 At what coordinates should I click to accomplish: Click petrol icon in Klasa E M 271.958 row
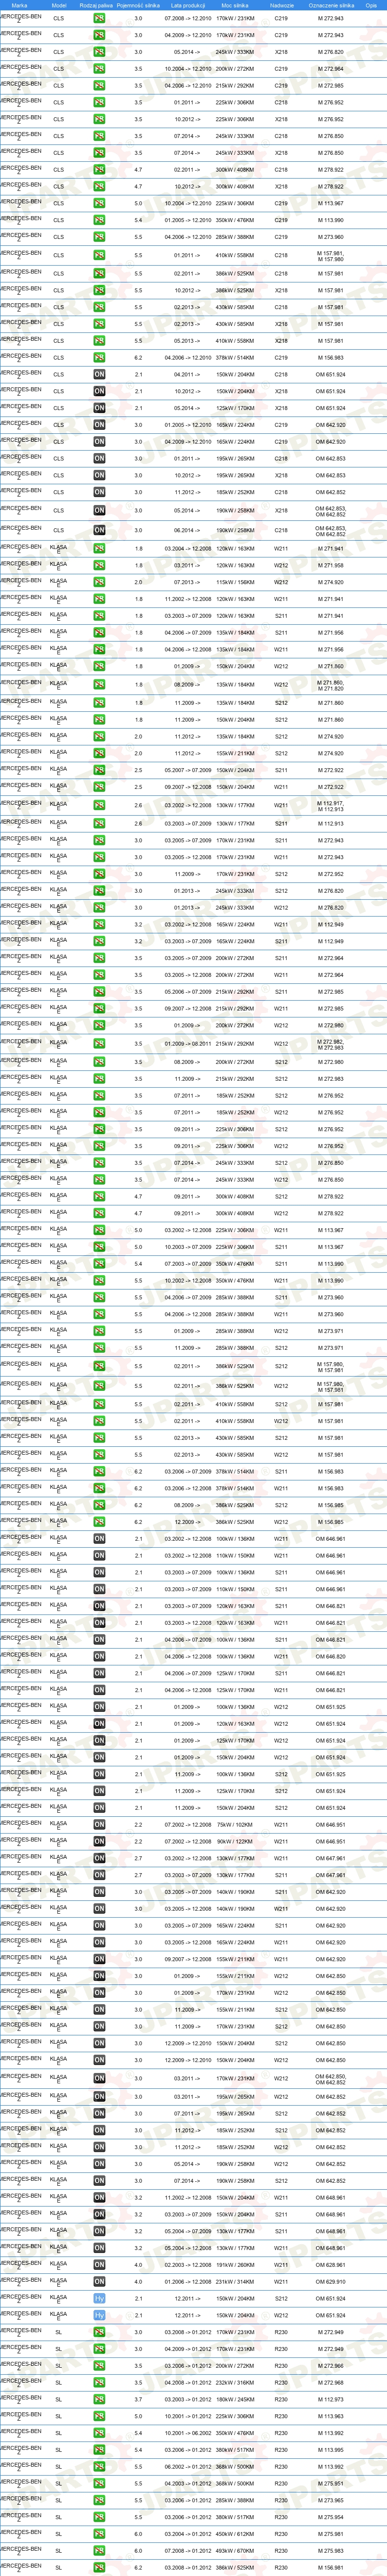point(99,565)
